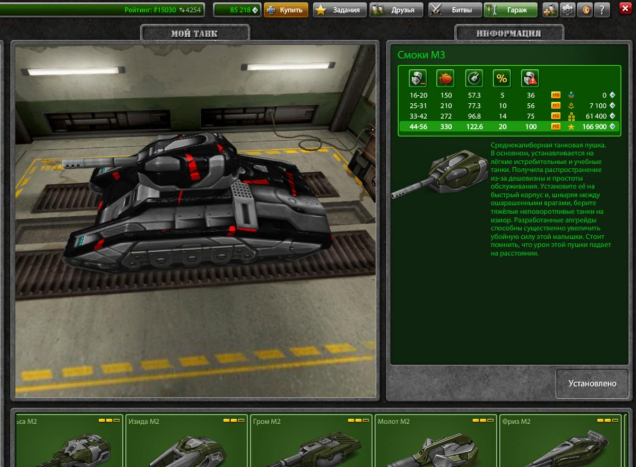This screenshot has height=467, width=636.
Task: Select the Молот M2 item card
Action: [434, 441]
